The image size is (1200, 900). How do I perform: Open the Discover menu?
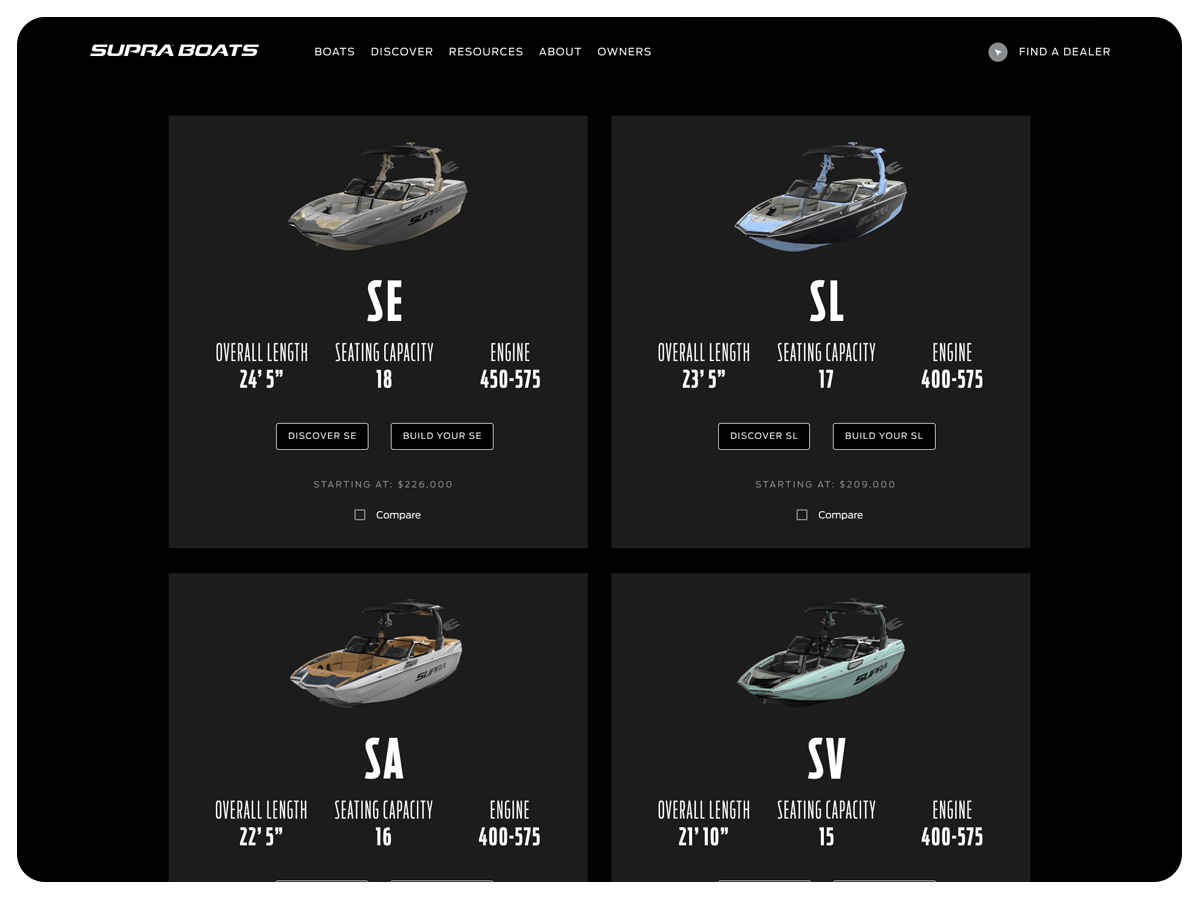[x=401, y=52]
